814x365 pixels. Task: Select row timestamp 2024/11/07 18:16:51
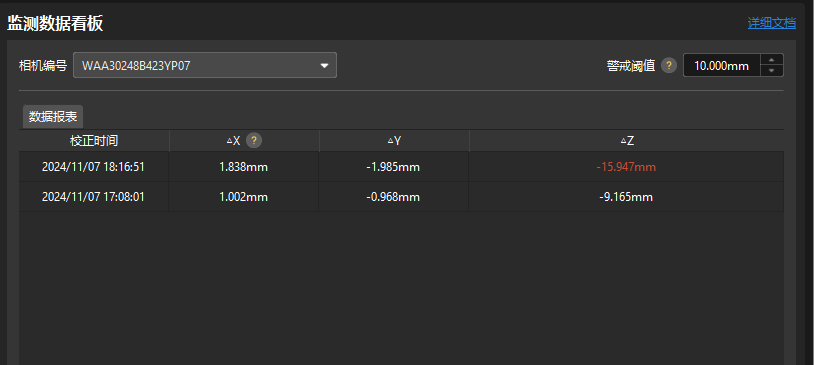tap(93, 167)
